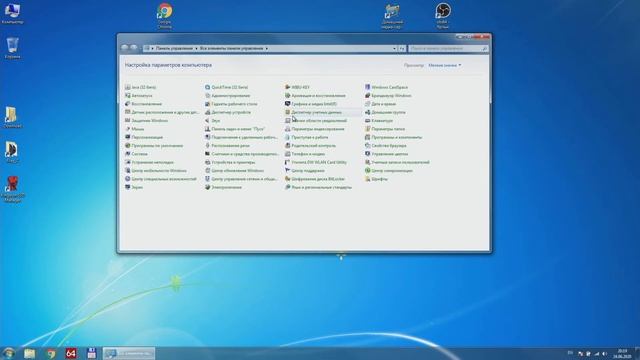640x360 pixels.
Task: Open Автозапуск settings icon
Action: pos(128,96)
